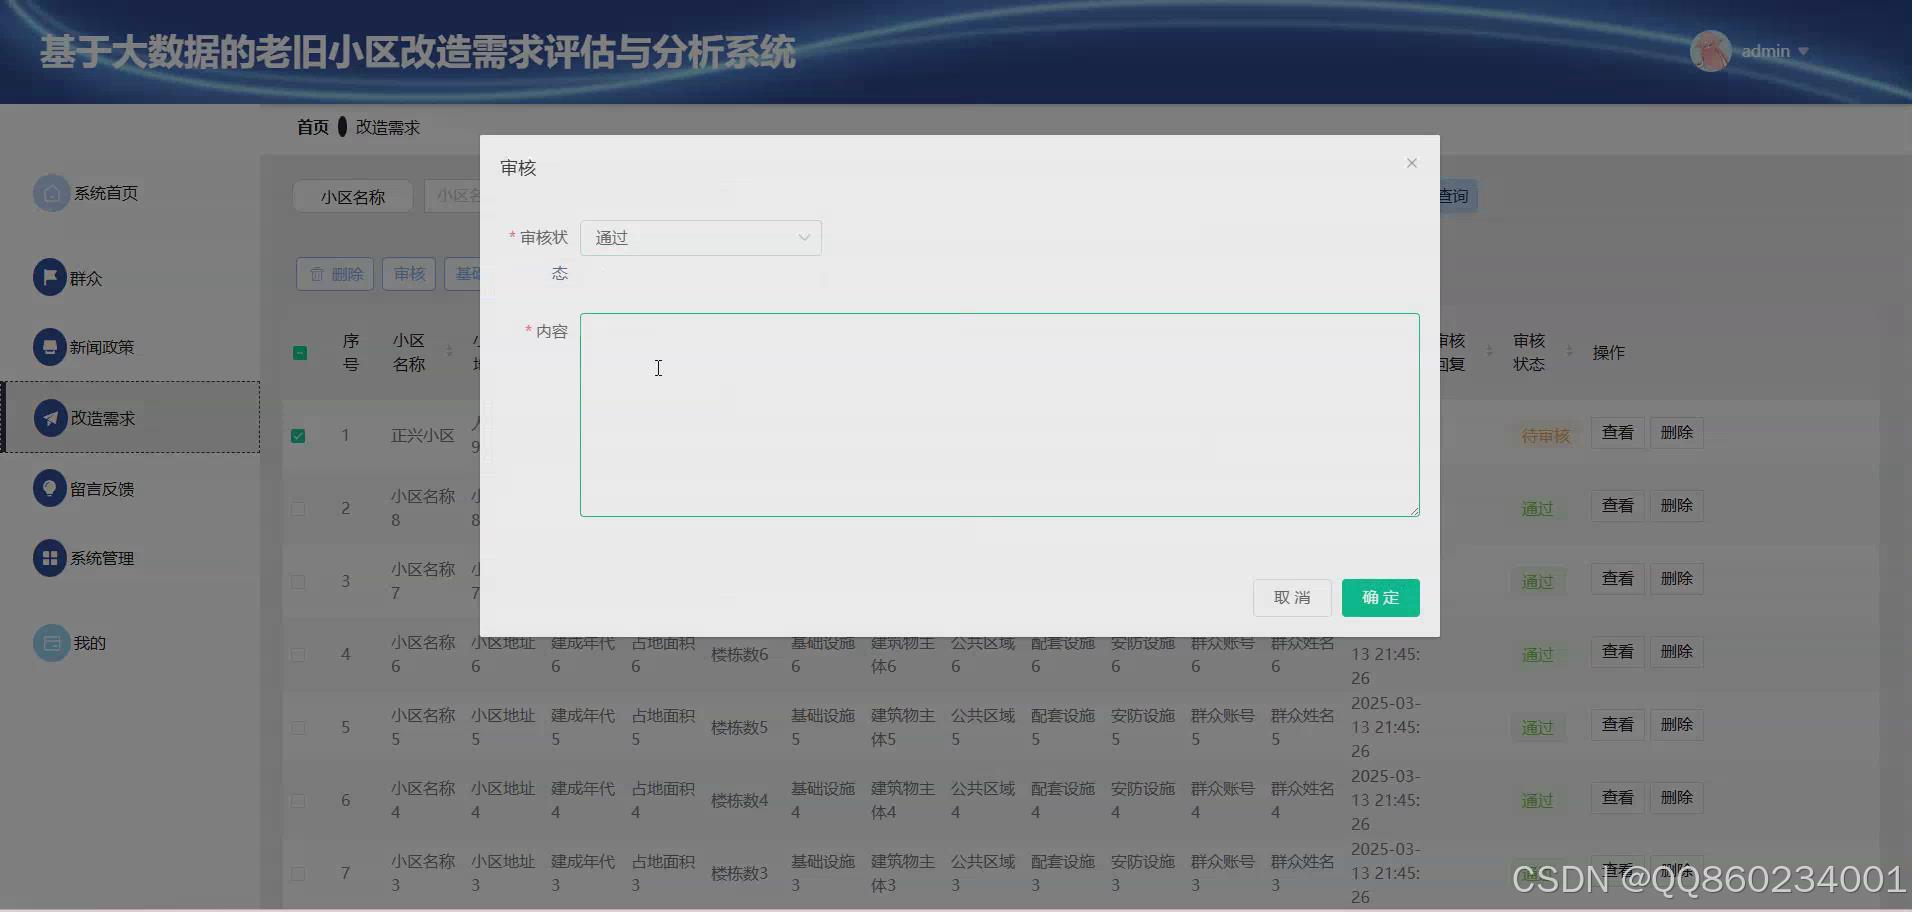The height and width of the screenshot is (912, 1912).
Task: Click the 内容 text area
Action: pos(1000,415)
